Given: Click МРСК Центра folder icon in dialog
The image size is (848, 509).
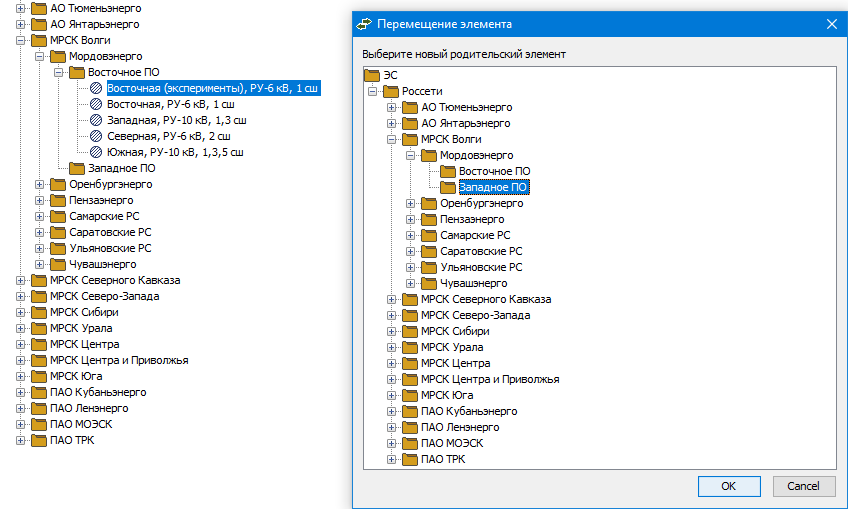Looking at the screenshot, I should coord(410,363).
